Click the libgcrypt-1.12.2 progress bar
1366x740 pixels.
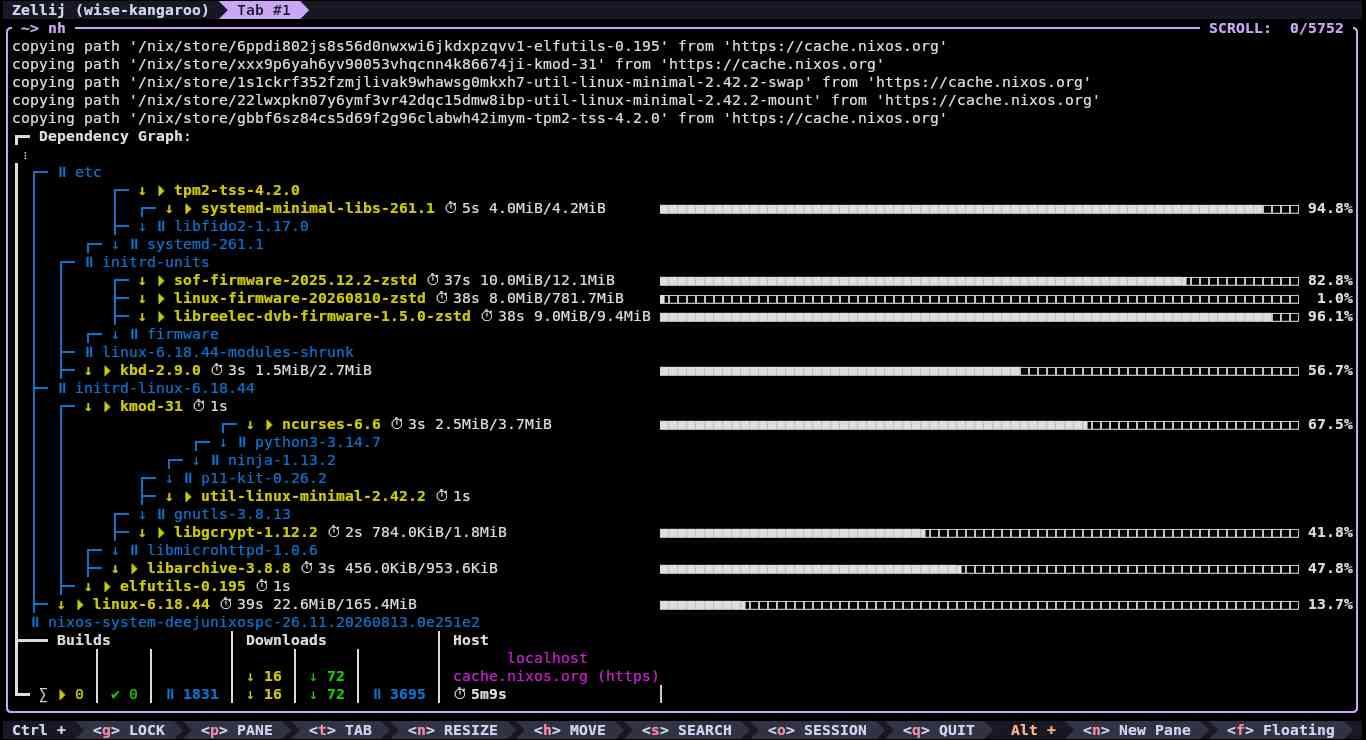point(979,532)
